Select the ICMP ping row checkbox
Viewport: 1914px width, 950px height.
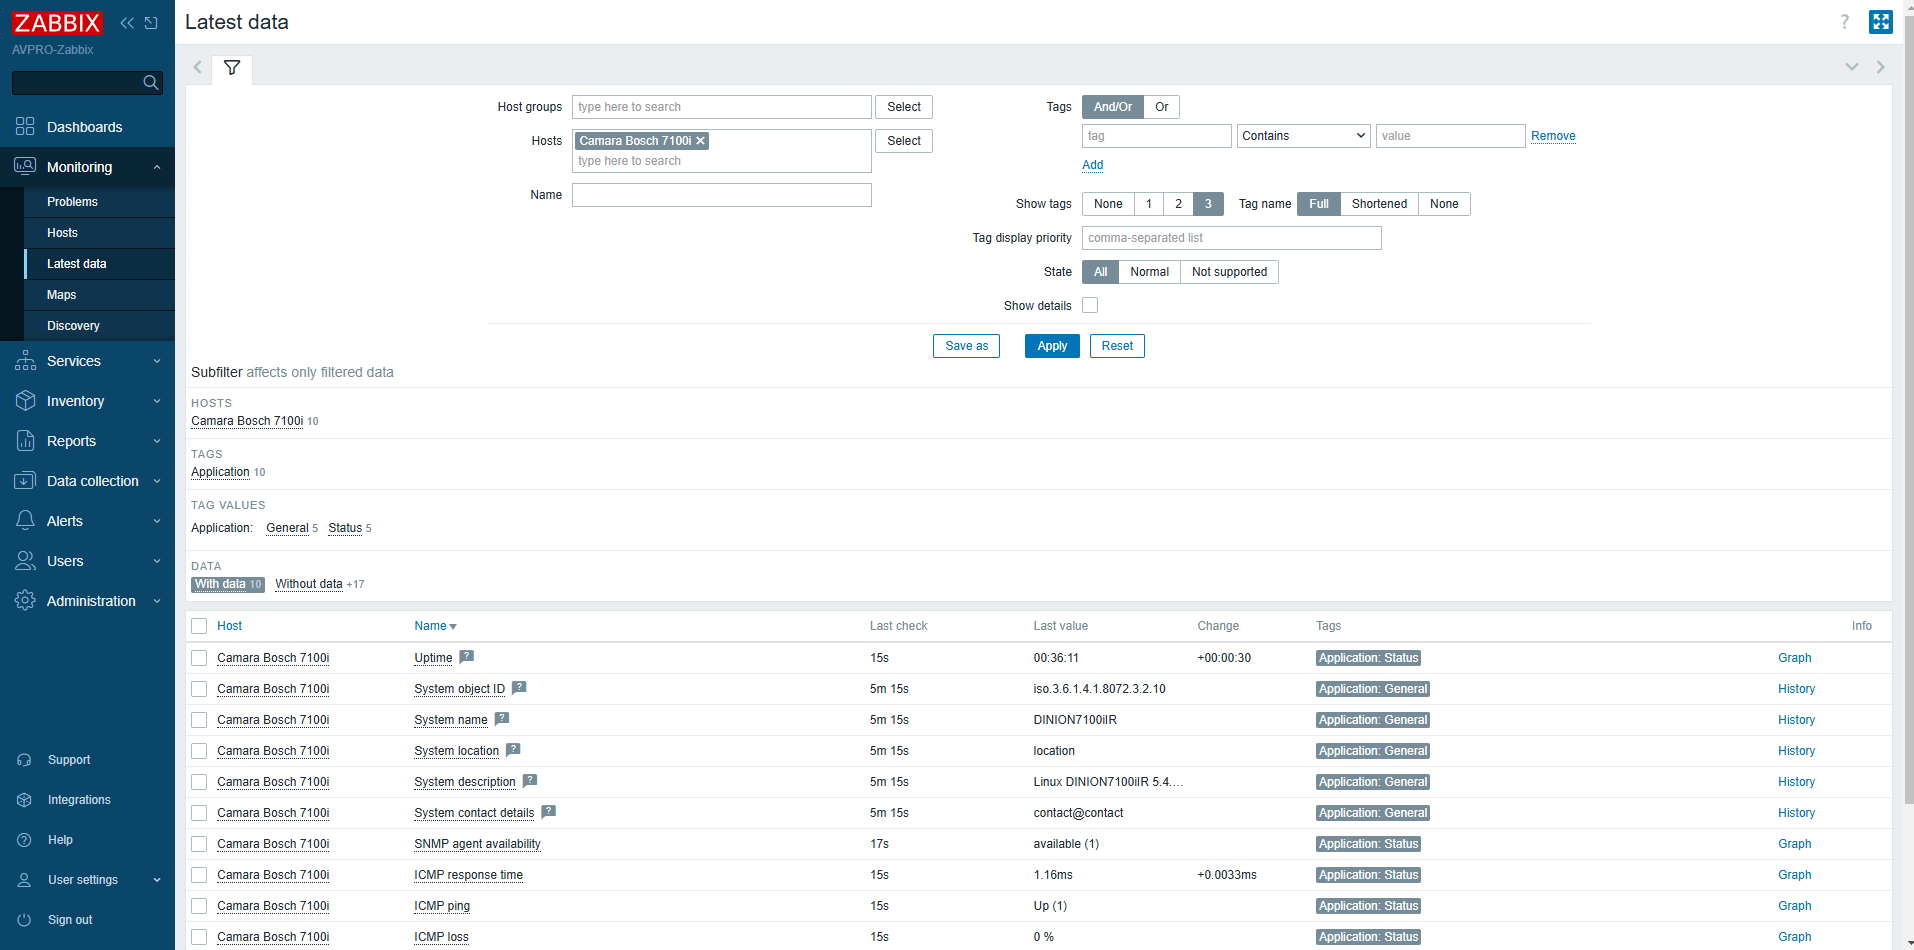click(199, 906)
